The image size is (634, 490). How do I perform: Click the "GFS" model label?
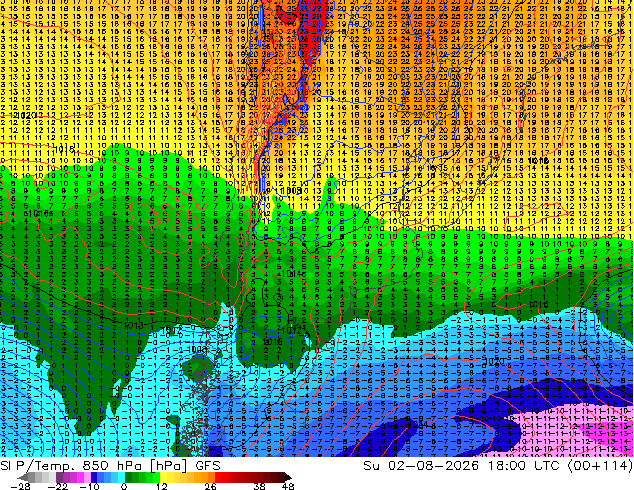click(x=208, y=466)
